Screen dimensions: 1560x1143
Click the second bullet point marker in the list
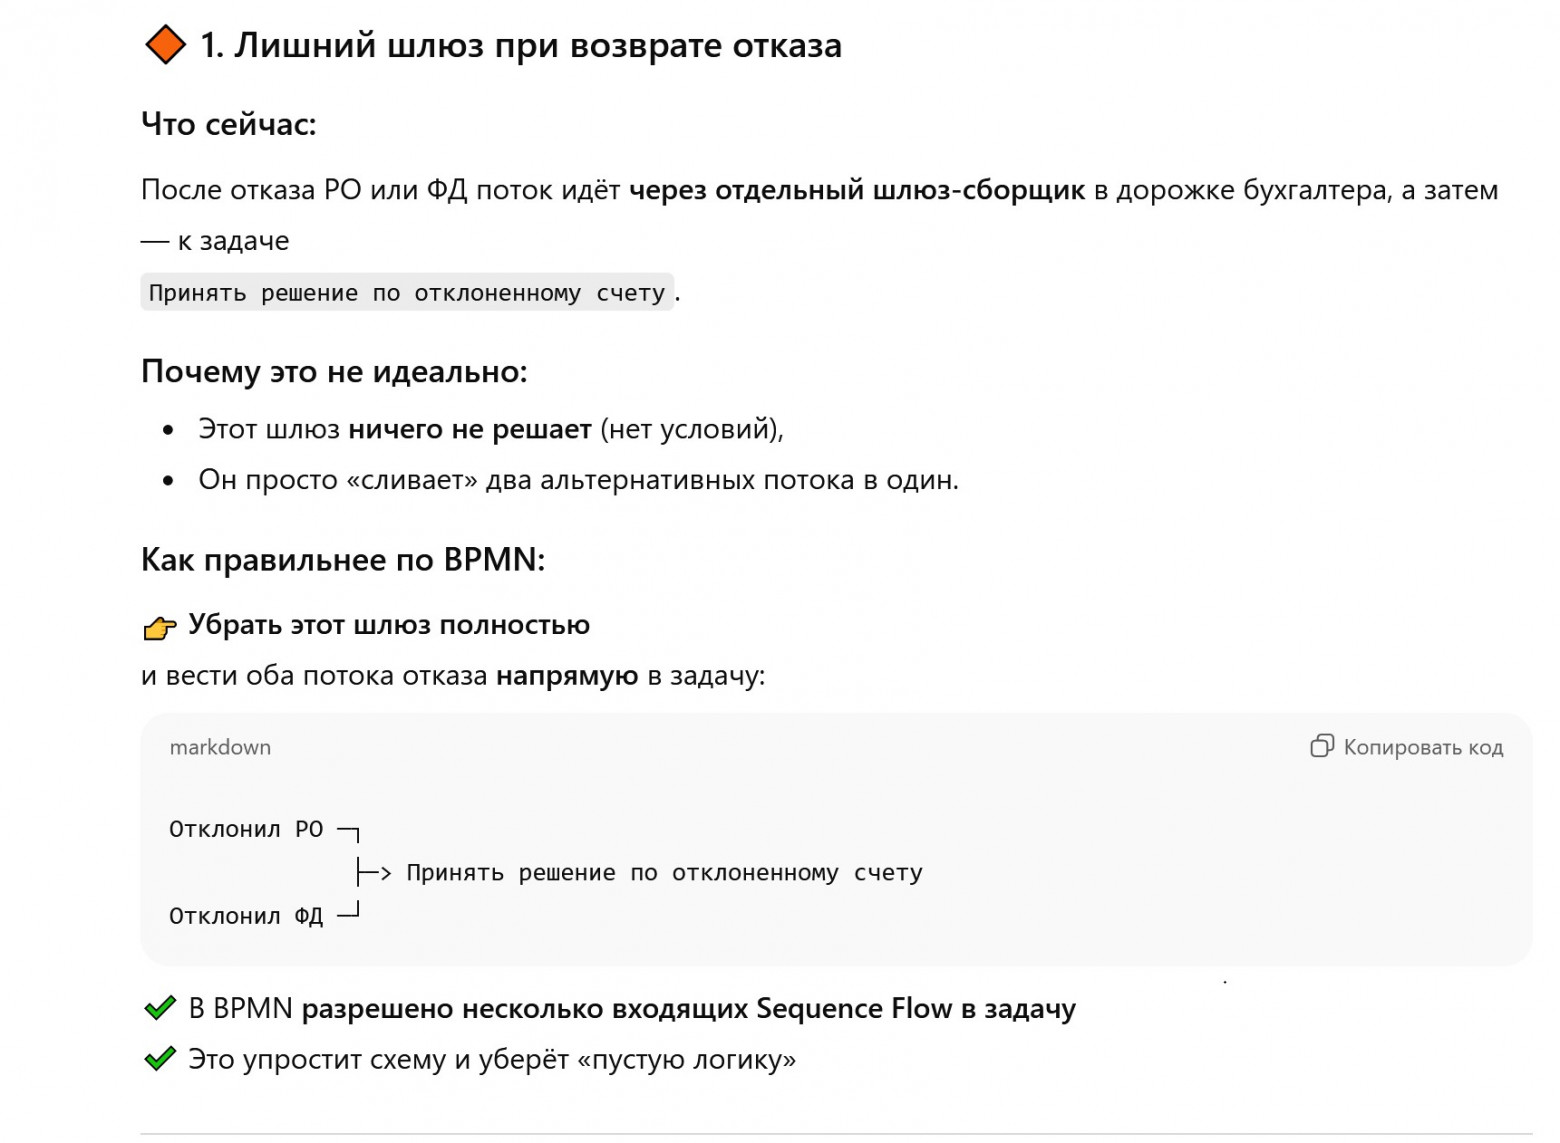pyautogui.click(x=166, y=480)
